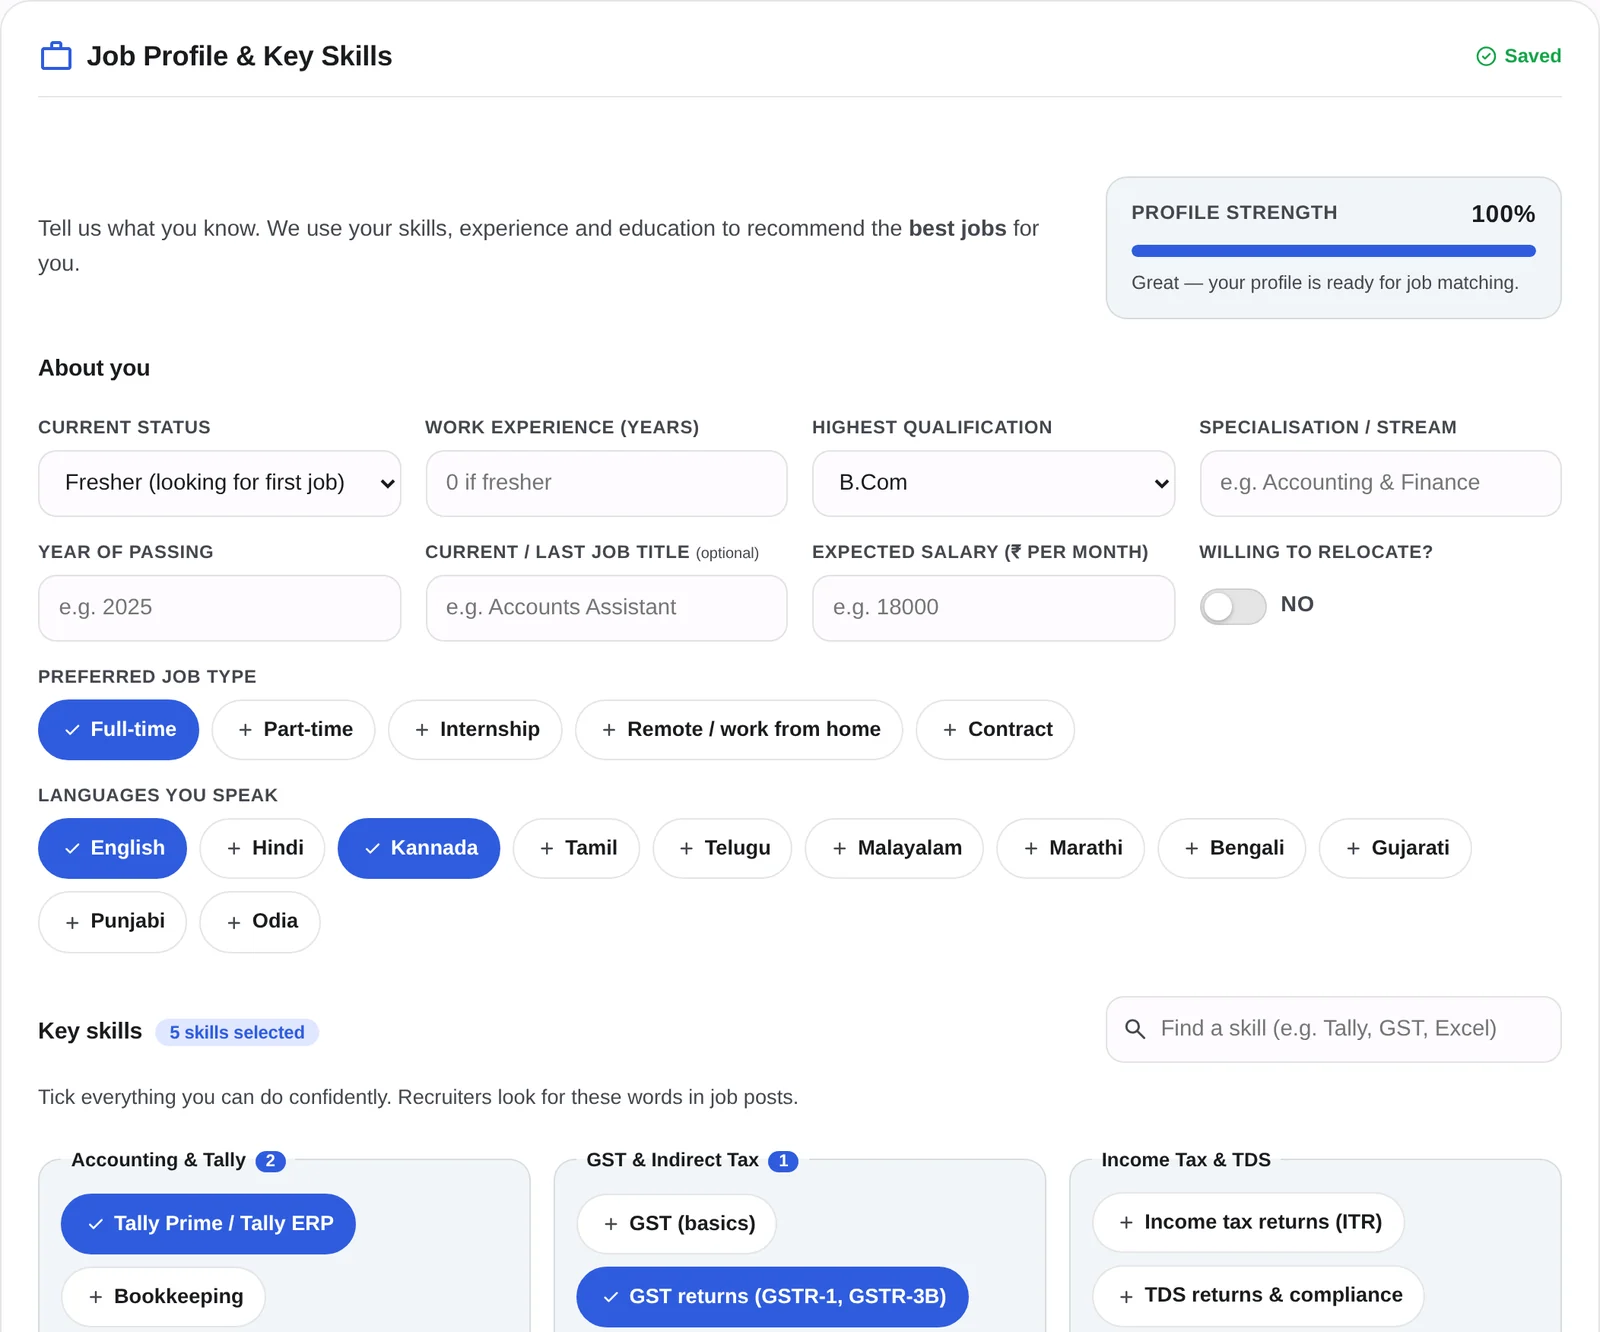Add Bengali as a spoken language

(x=1231, y=848)
